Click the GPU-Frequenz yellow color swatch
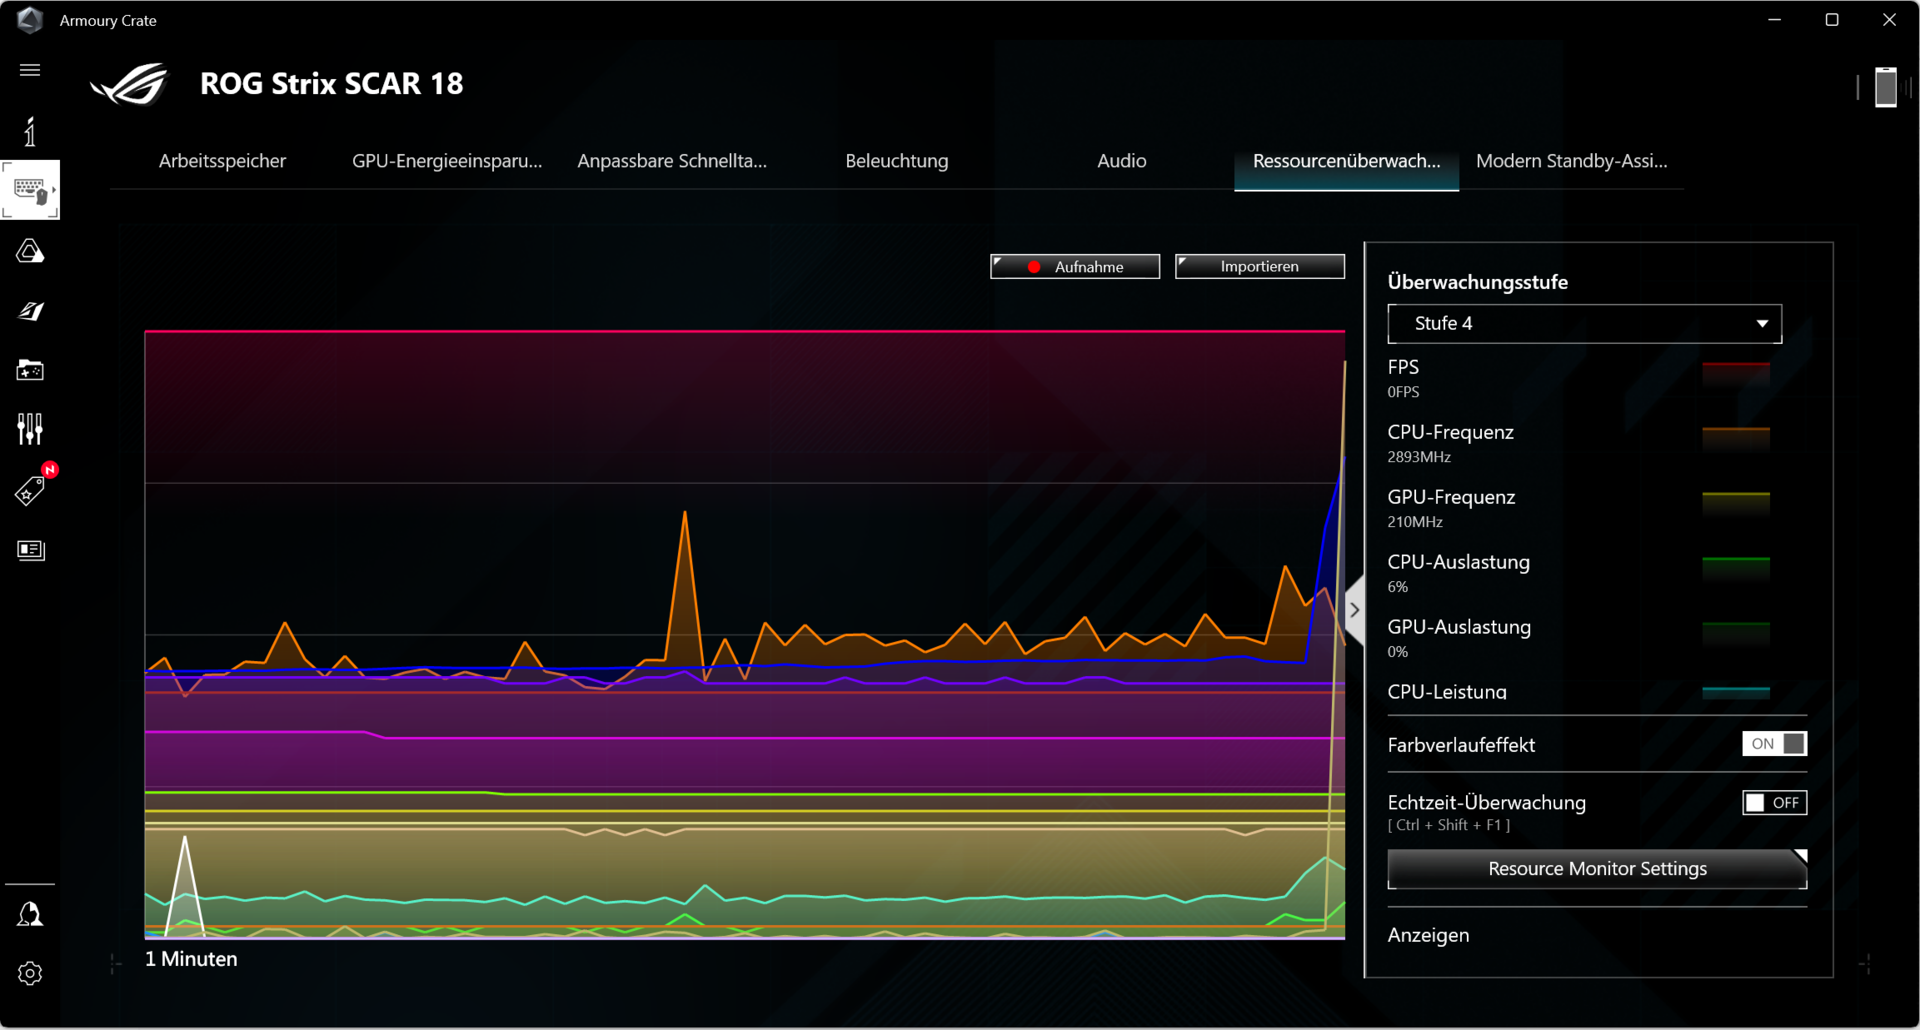Viewport: 1920px width, 1030px height. pos(1736,504)
